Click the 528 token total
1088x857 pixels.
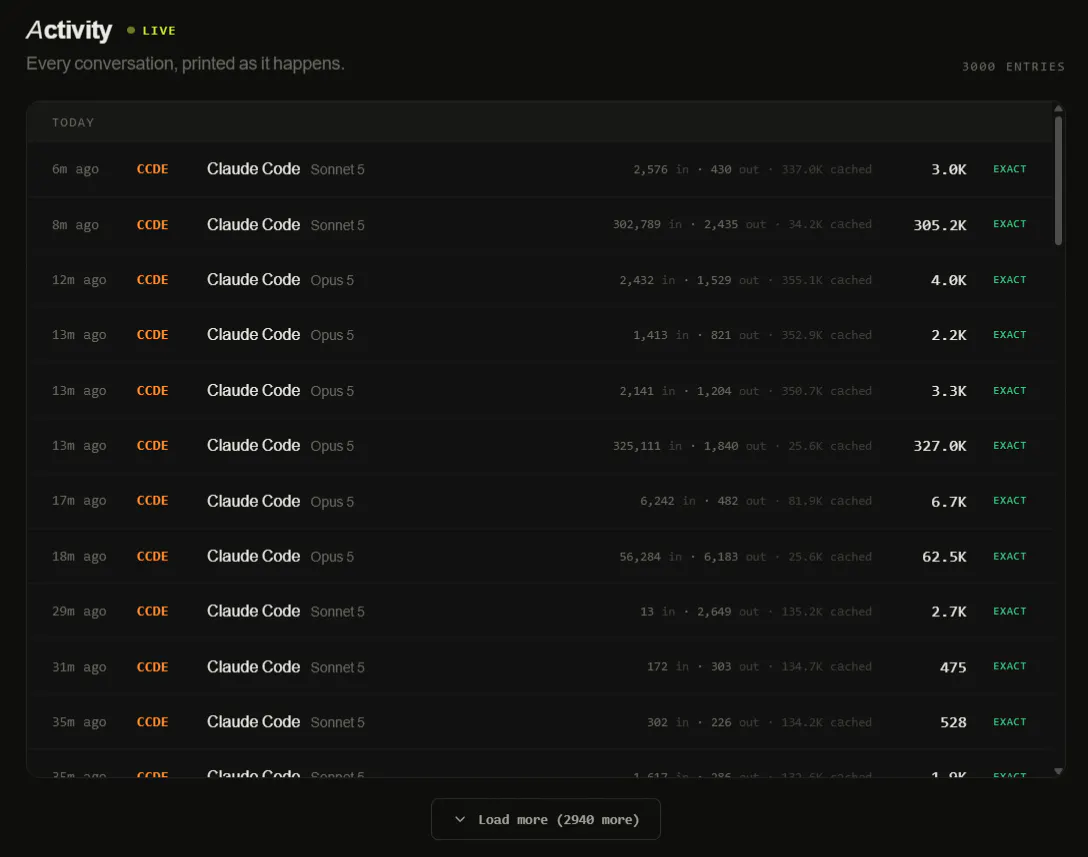click(953, 722)
